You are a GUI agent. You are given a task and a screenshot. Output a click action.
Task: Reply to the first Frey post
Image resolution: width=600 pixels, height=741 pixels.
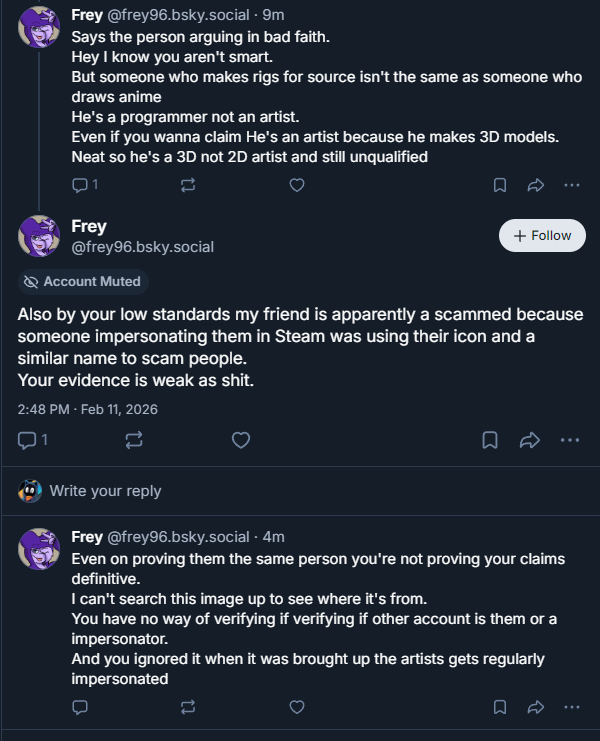tap(80, 185)
